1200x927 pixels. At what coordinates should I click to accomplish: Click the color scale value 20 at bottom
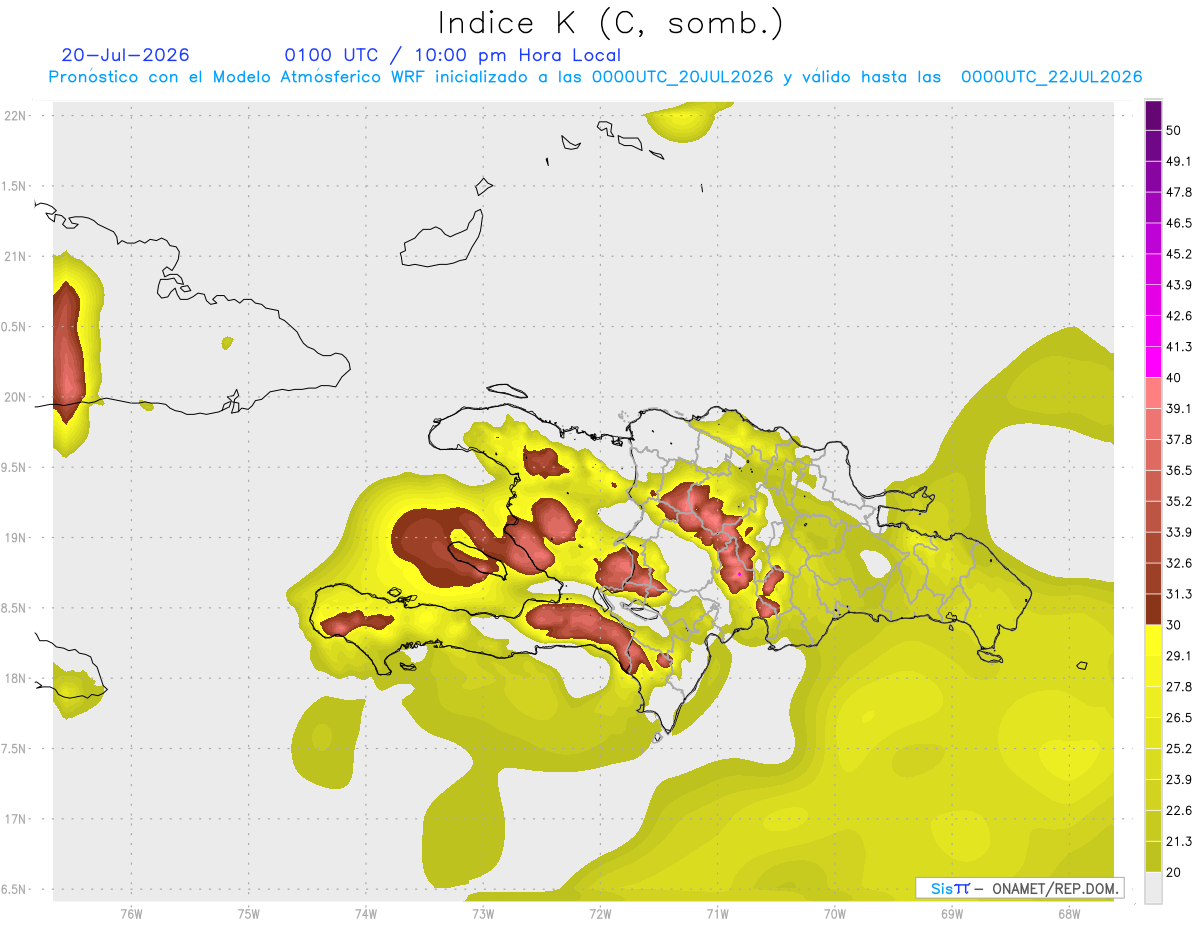[x=1174, y=872]
